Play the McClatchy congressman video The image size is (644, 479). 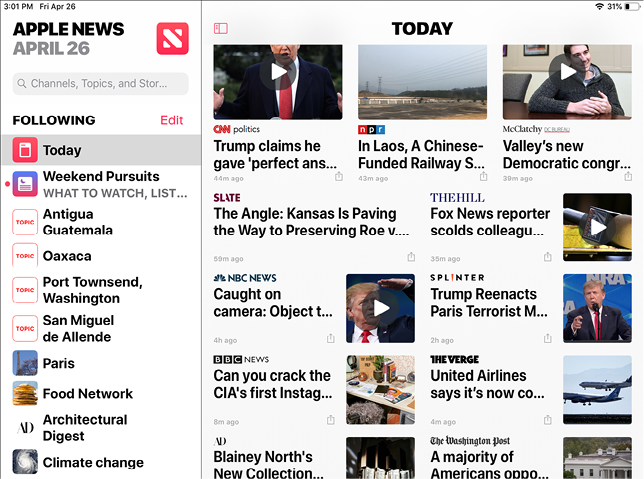click(x=567, y=72)
